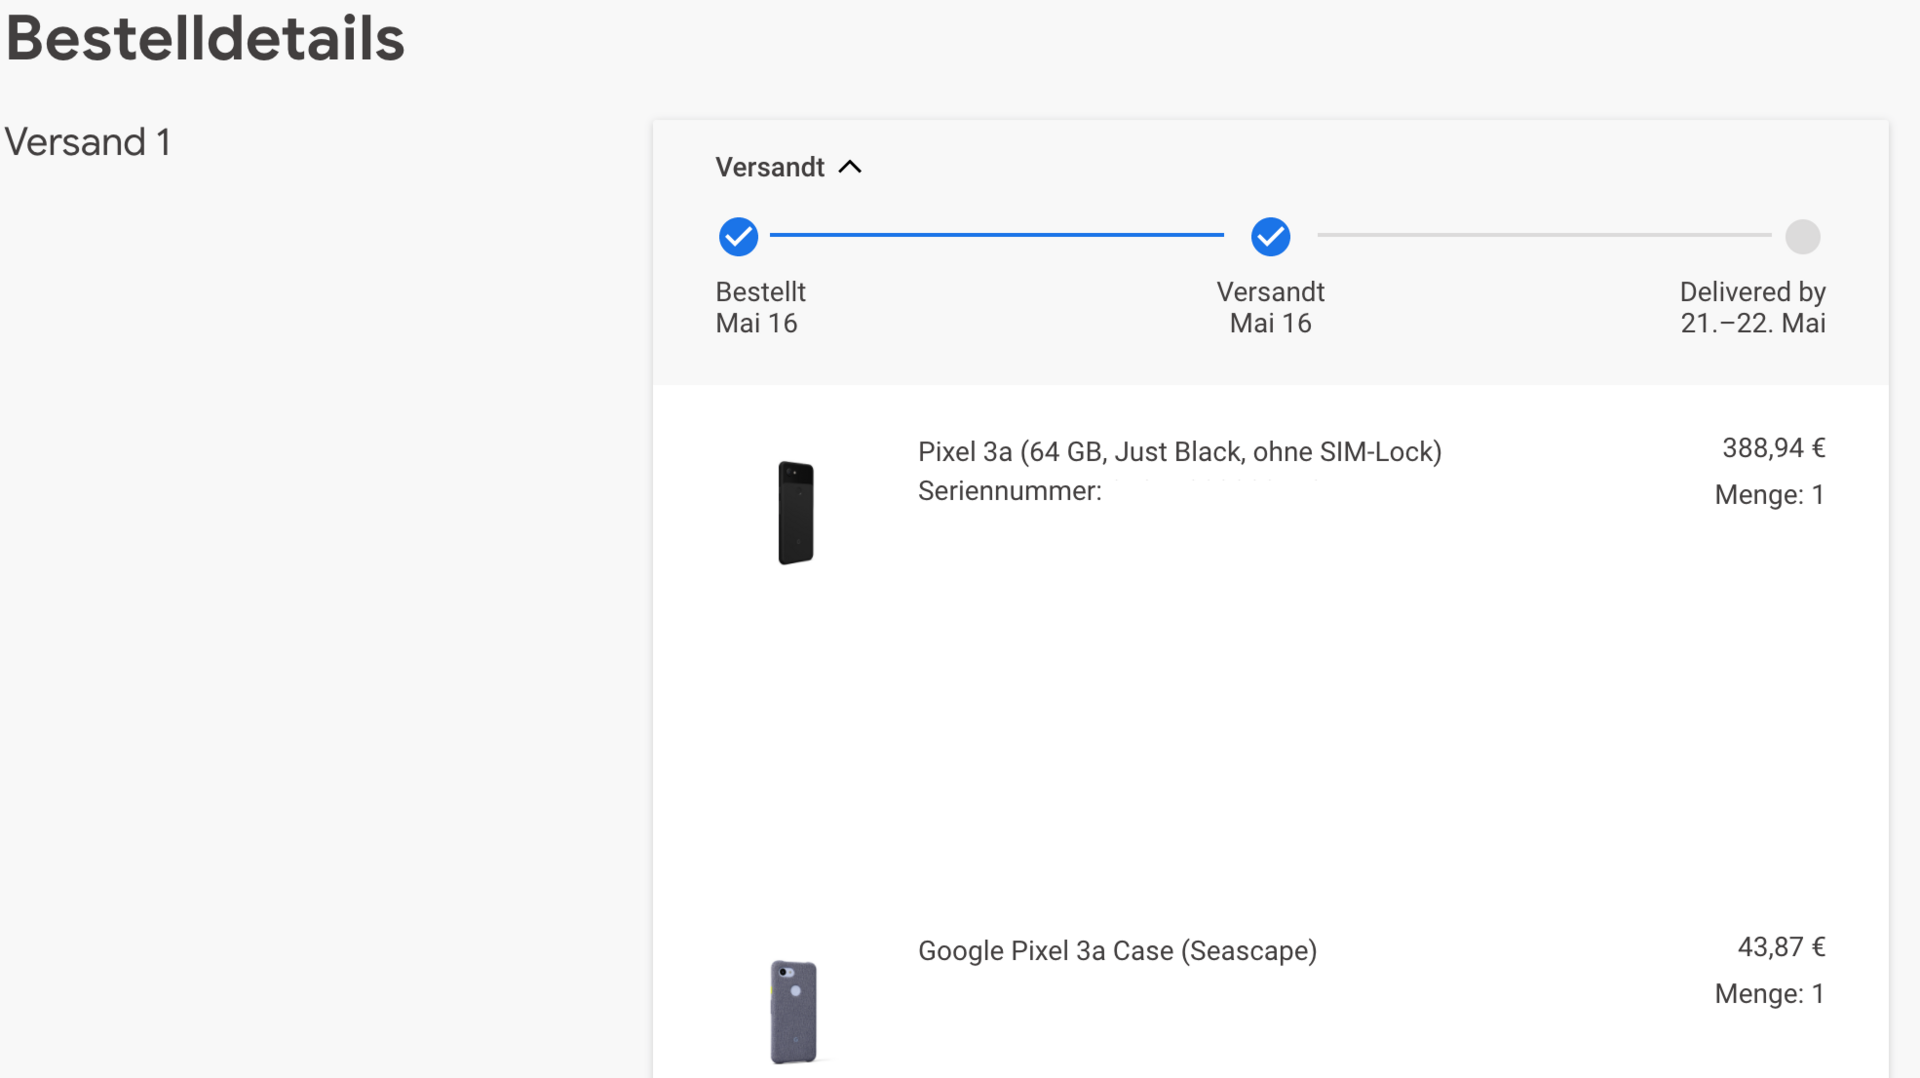This screenshot has height=1078, width=1920.
Task: Collapse the Versandt shipment section chevron
Action: tap(850, 167)
